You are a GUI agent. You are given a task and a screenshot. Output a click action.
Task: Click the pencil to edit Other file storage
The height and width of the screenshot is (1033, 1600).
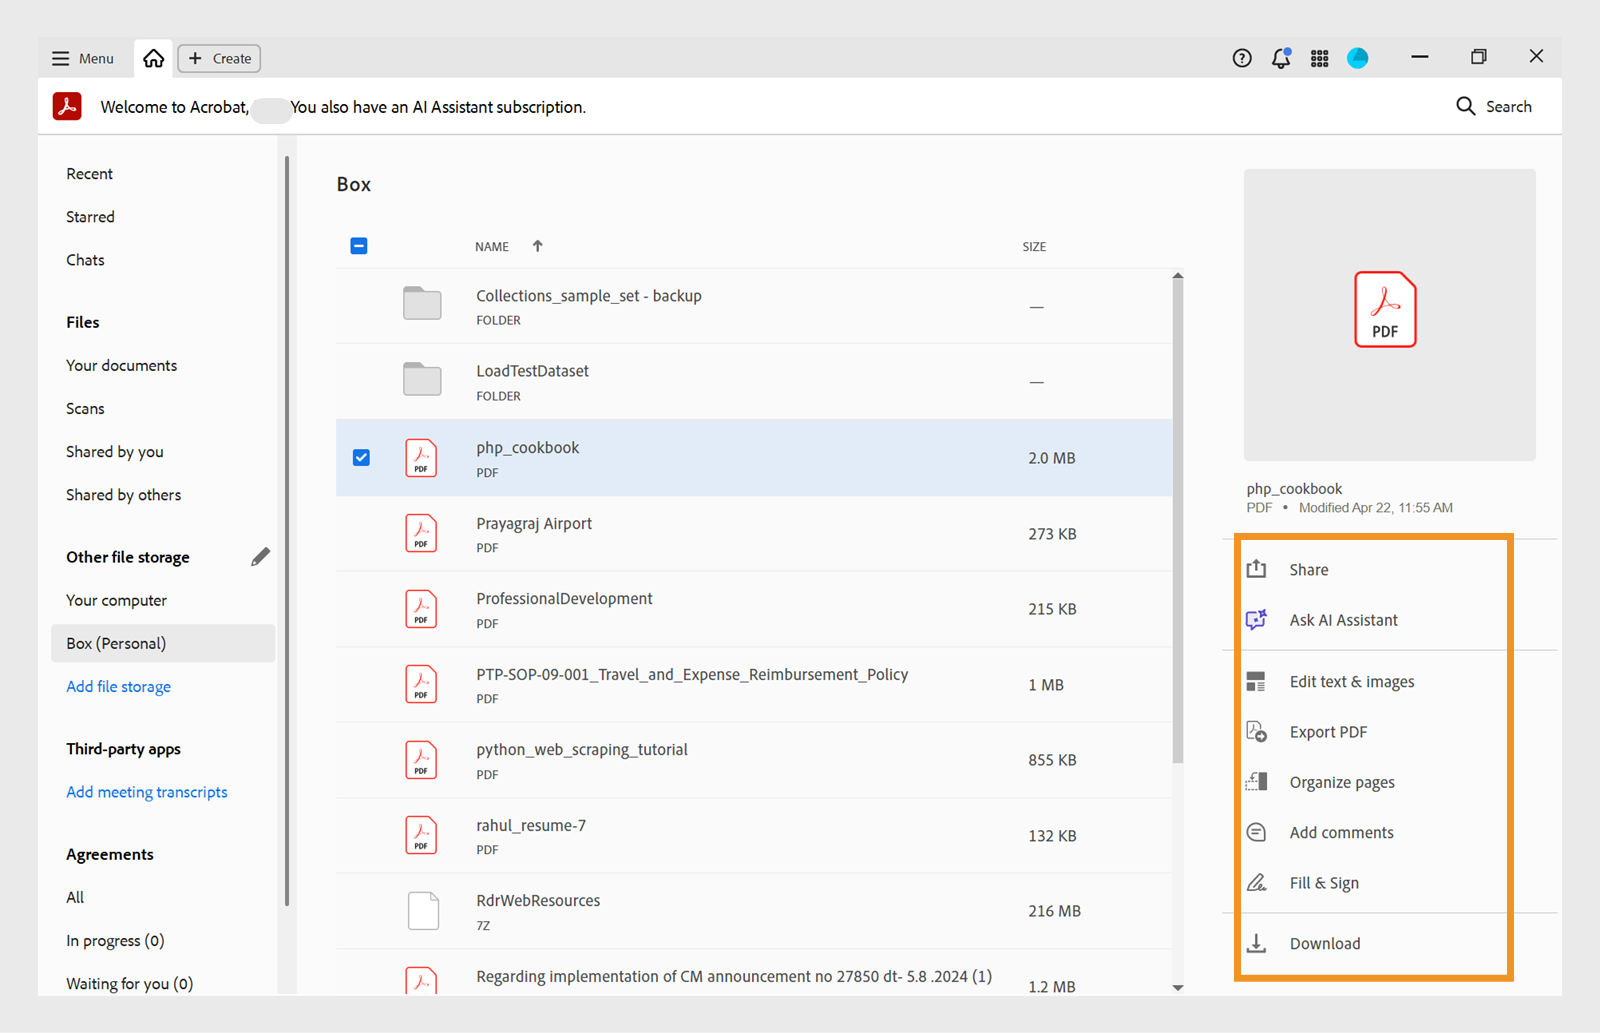pos(261,556)
